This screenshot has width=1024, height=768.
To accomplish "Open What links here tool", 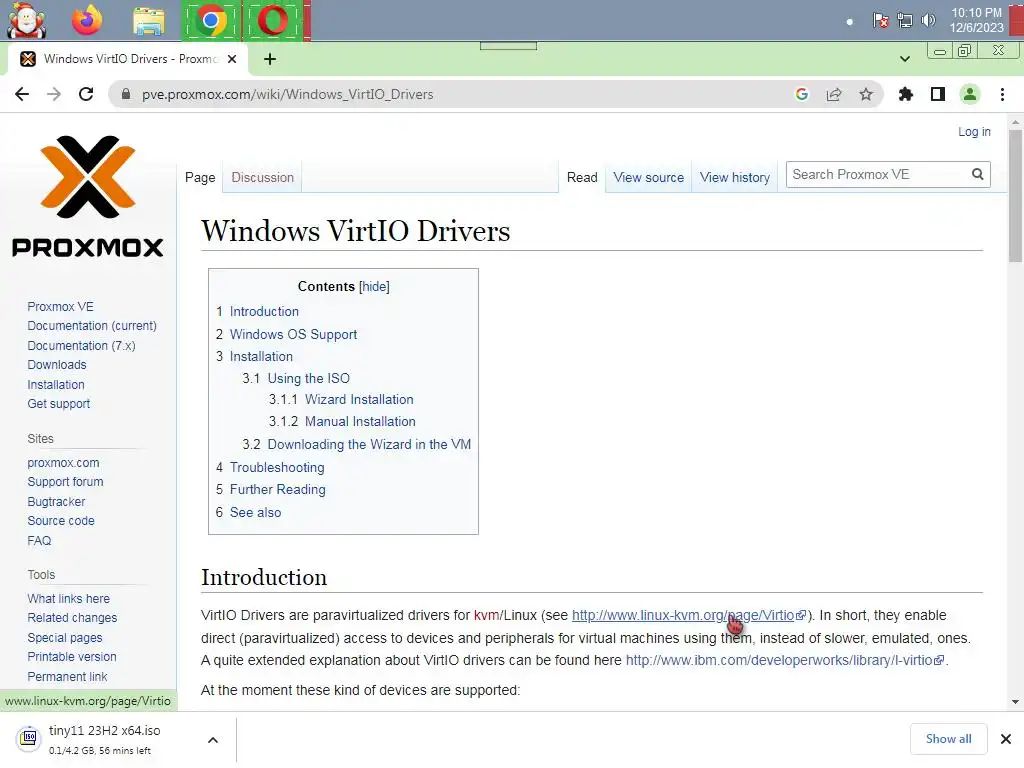I will 69,598.
